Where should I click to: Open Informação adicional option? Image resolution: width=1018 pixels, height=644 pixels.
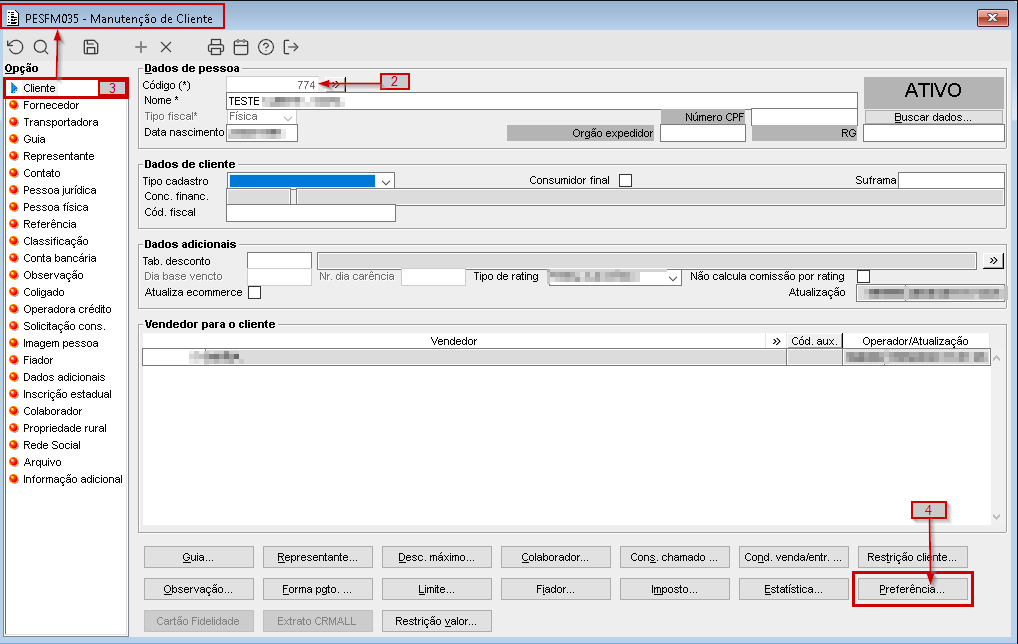tap(73, 479)
